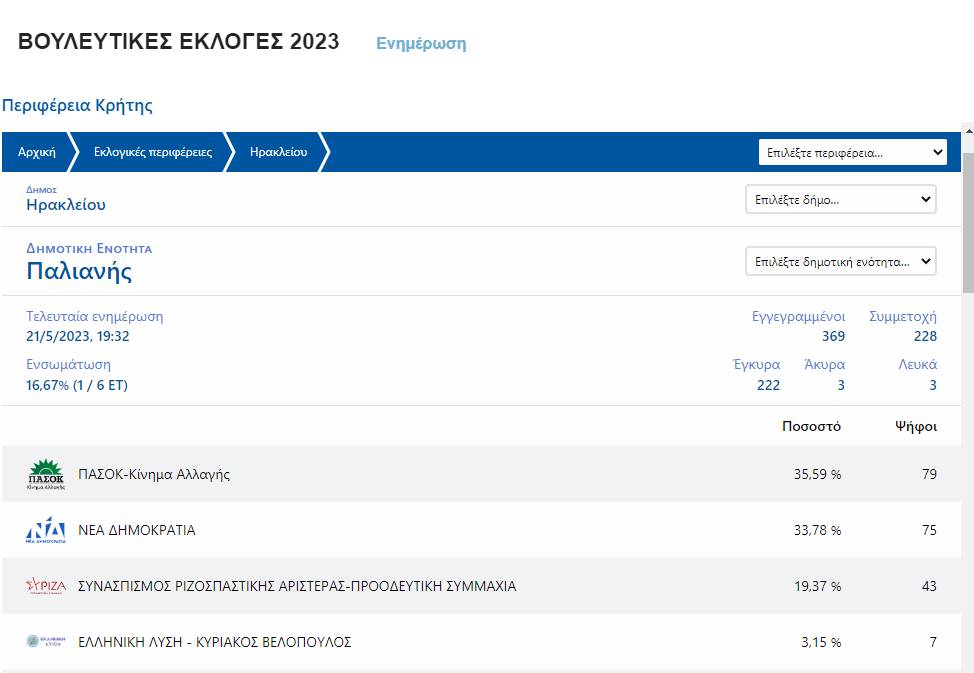Click the 43 votes value
Image resolution: width=974 pixels, height=673 pixels.
(929, 586)
